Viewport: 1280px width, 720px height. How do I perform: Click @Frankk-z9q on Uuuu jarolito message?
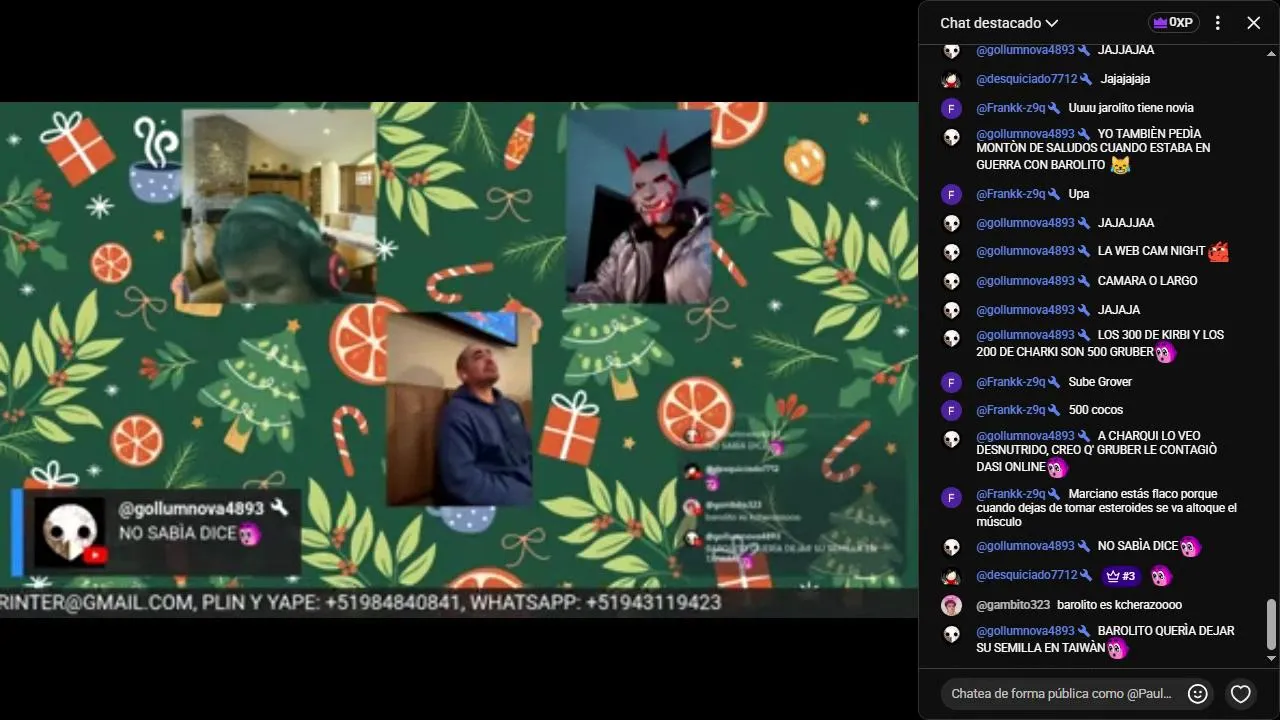tap(1010, 108)
